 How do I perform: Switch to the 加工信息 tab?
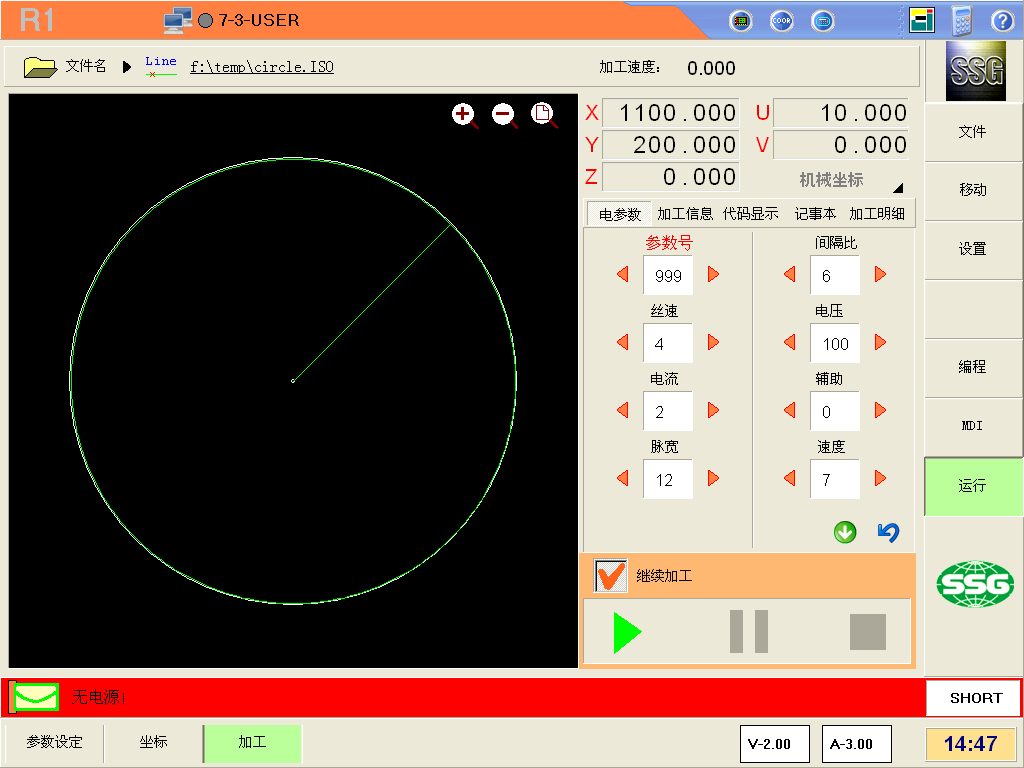tap(685, 214)
